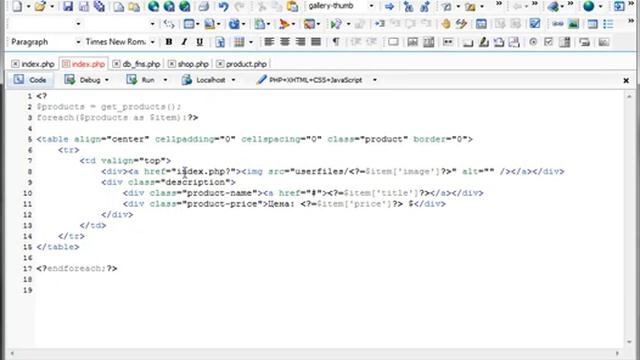Click the New document icon
Screen dimensions: 640x360
[x=17, y=6]
